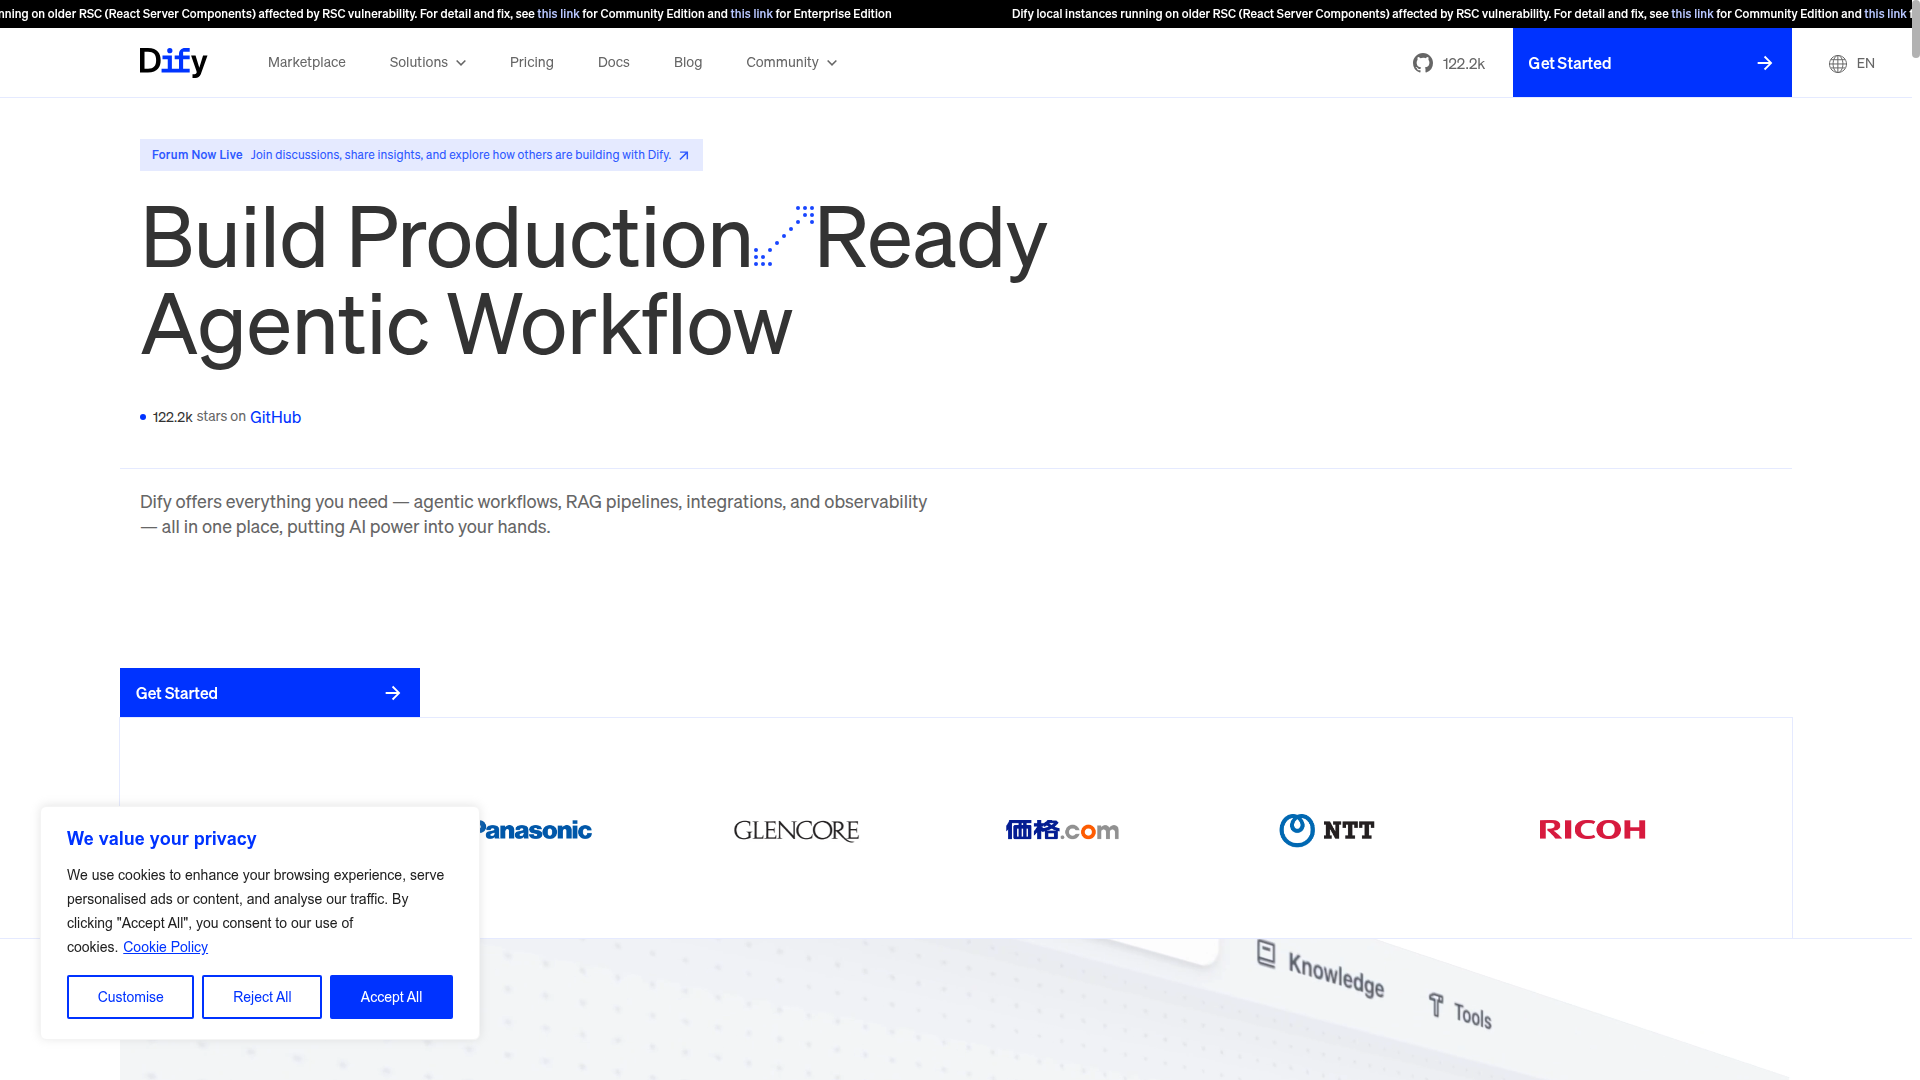The image size is (1920, 1080).
Task: Click the globe language icon
Action: 1837,64
